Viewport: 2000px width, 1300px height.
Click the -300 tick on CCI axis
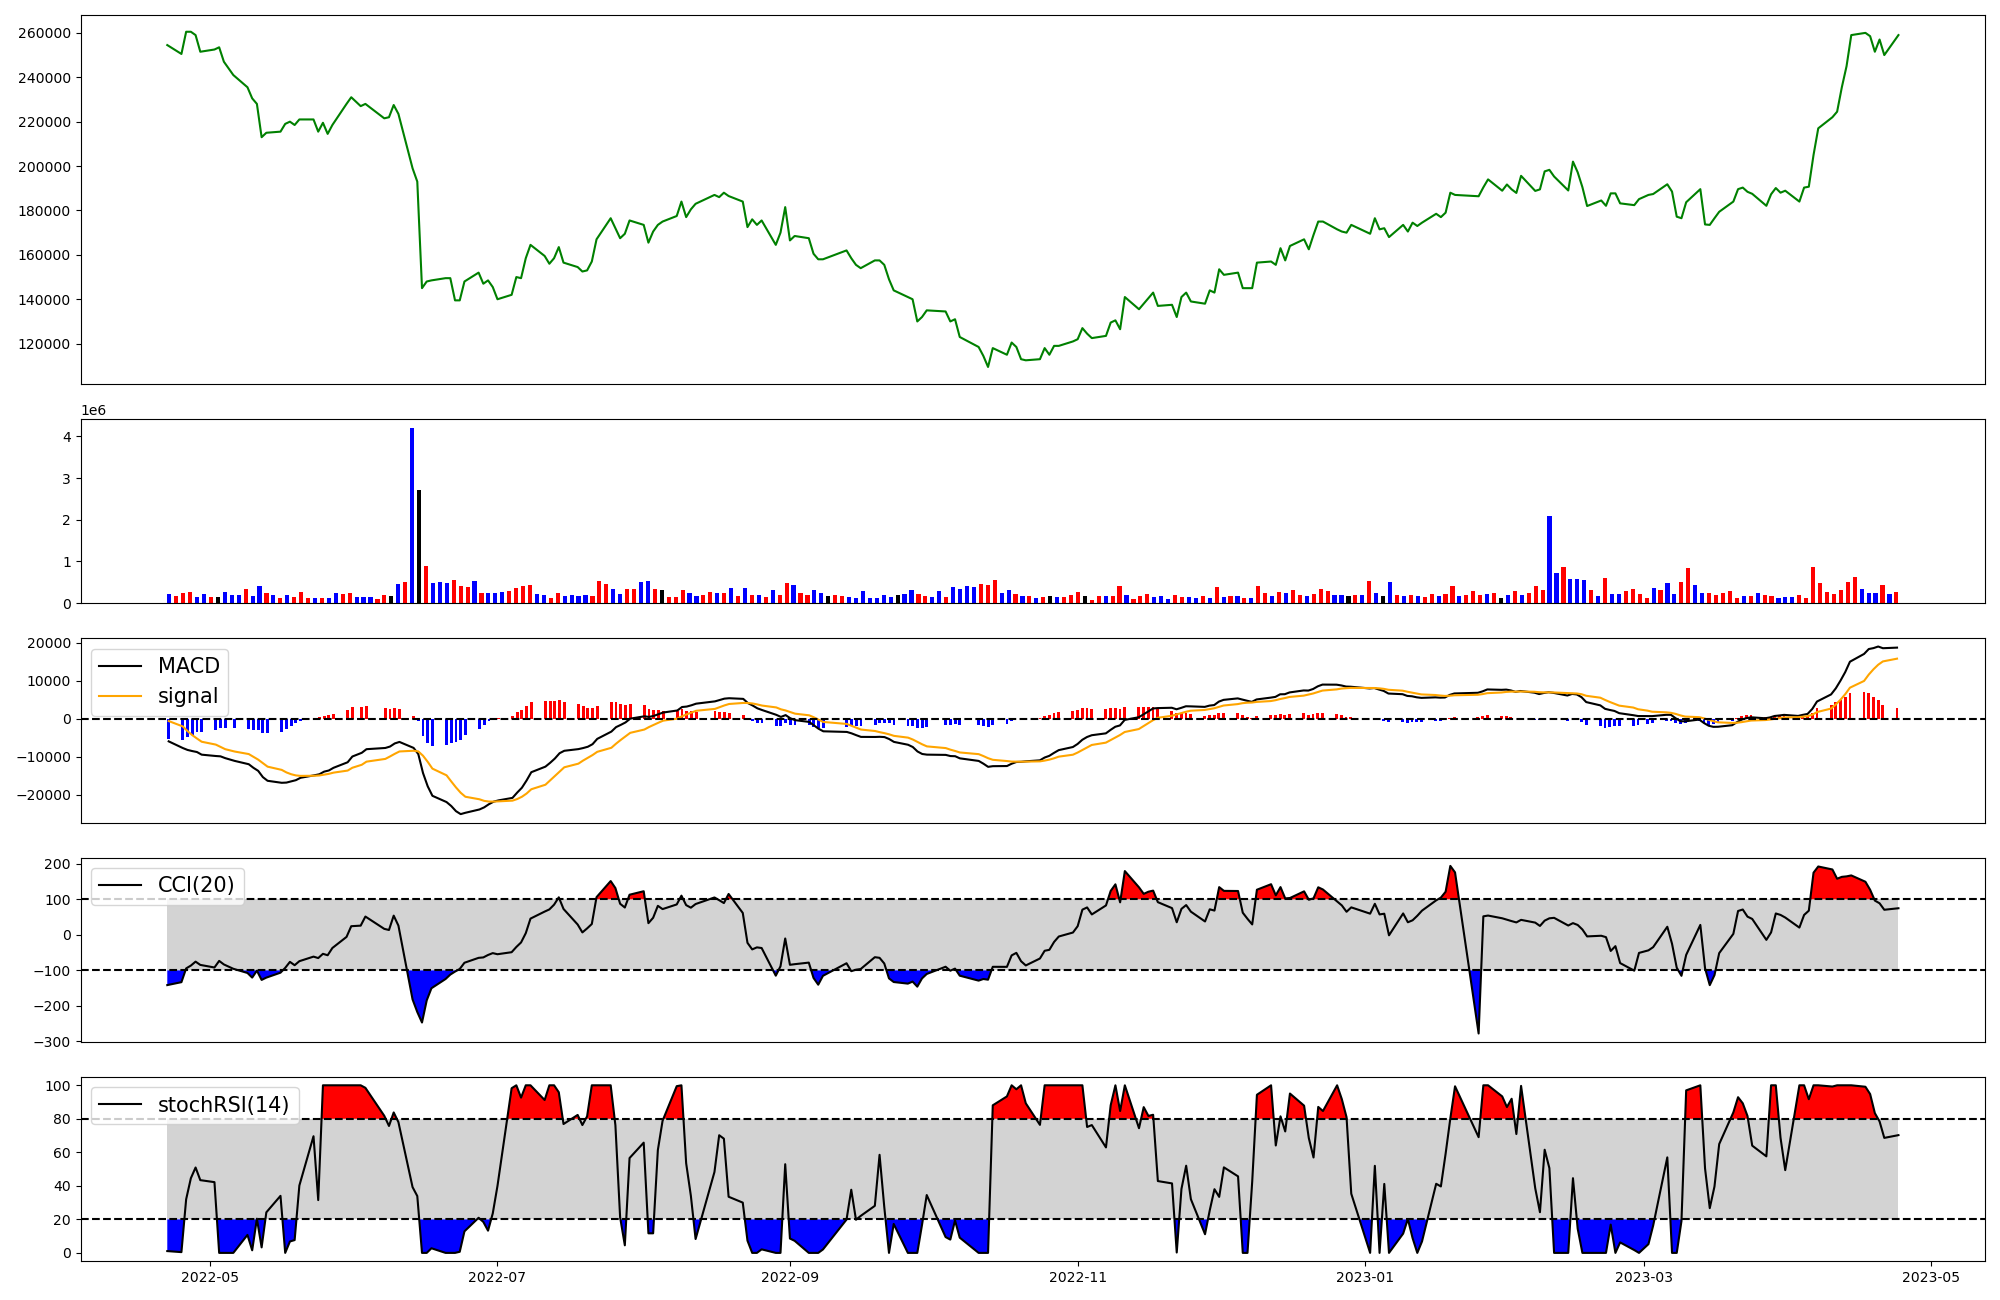(50, 1042)
